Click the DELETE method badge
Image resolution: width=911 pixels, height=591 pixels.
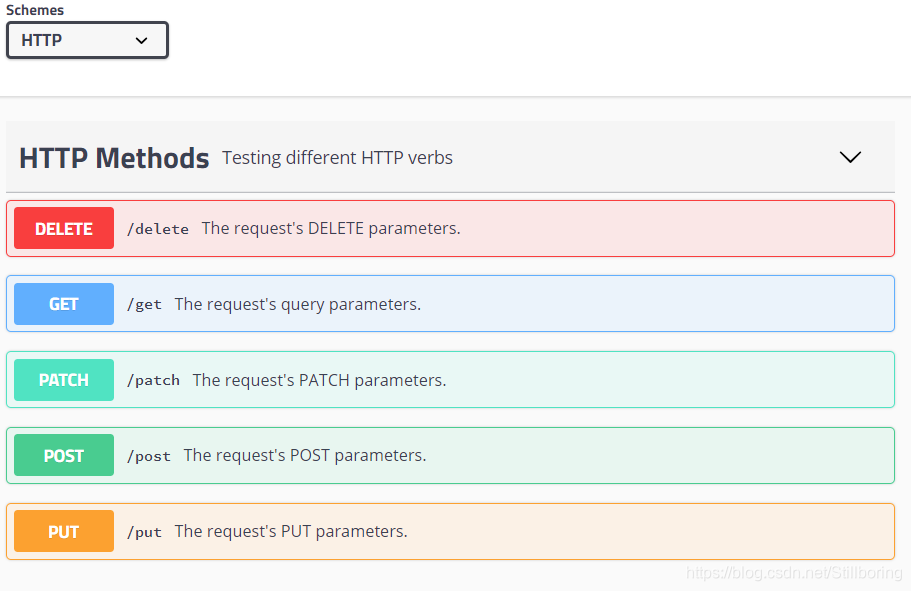[x=63, y=228]
